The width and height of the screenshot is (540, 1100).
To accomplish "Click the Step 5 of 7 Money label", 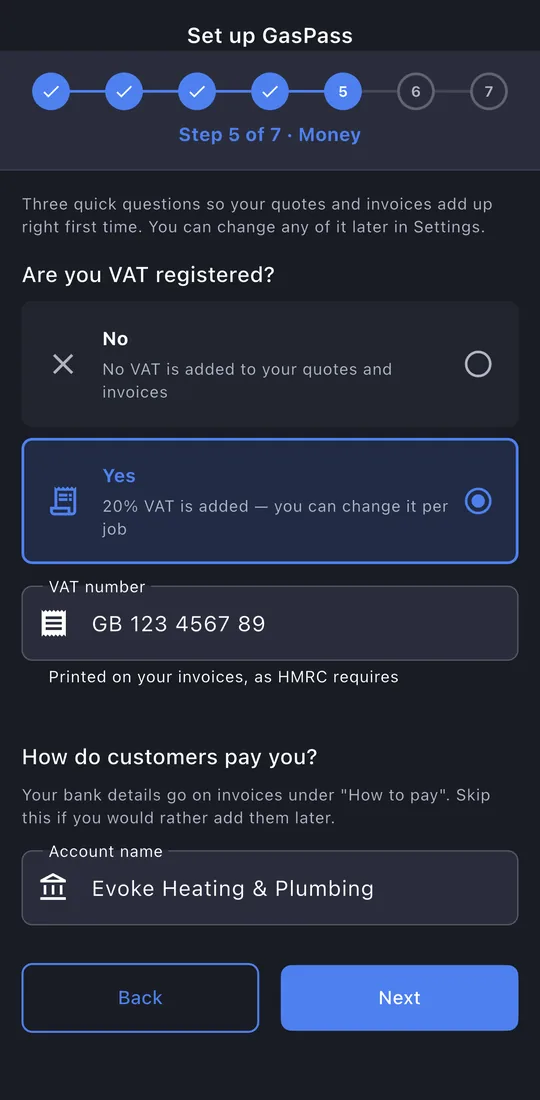I will (x=270, y=135).
